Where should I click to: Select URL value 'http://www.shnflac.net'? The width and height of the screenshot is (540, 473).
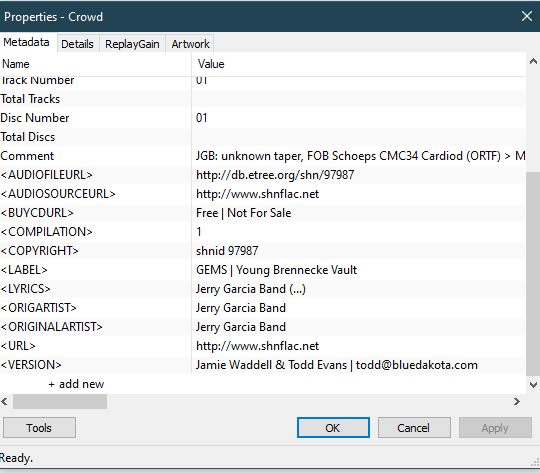pyautogui.click(x=257, y=346)
